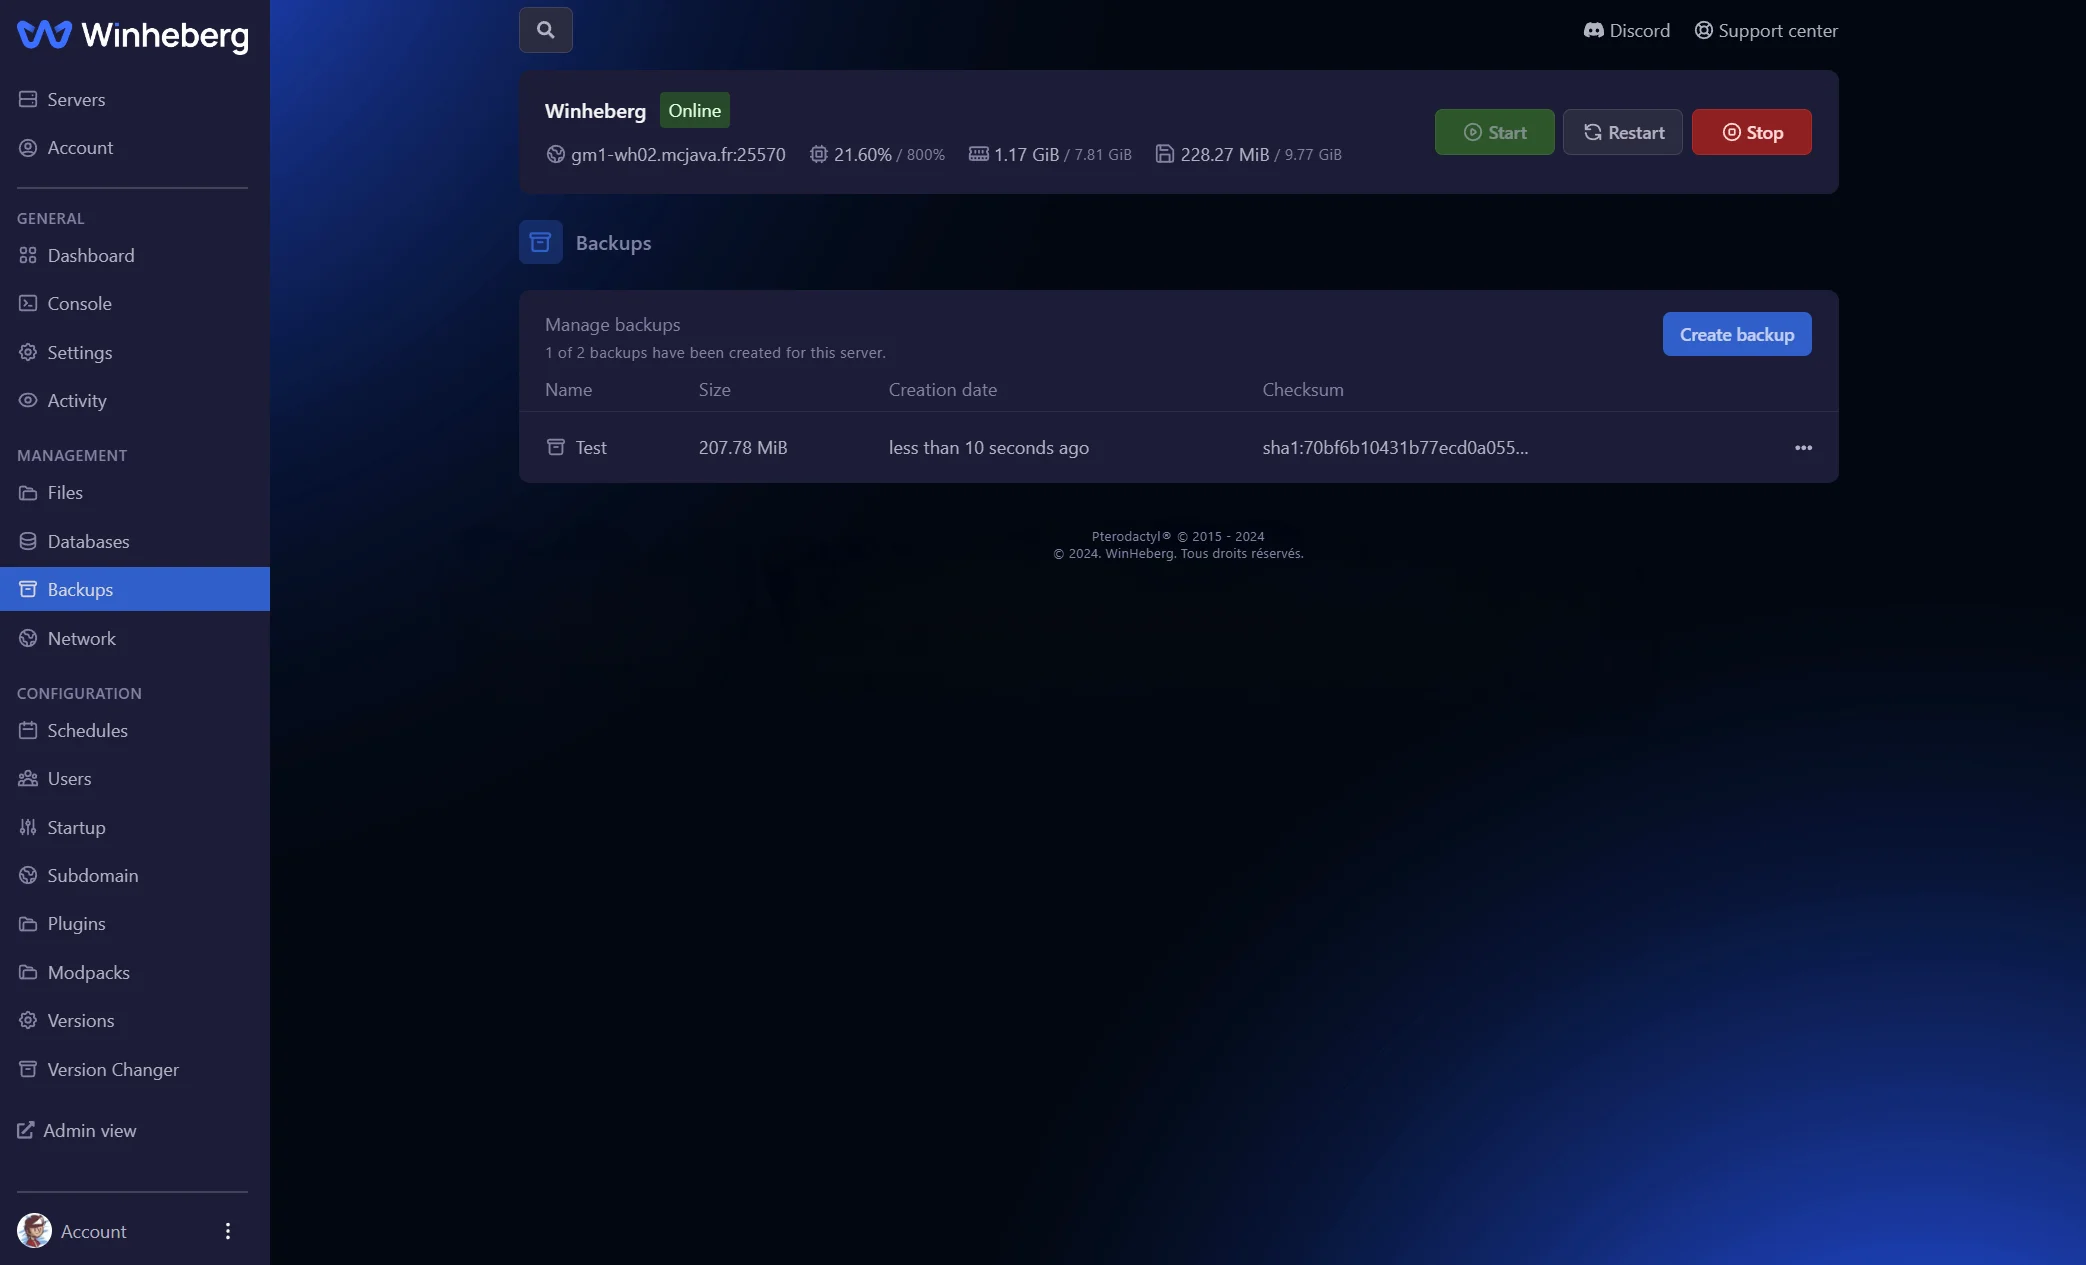Stop the server with red button
Viewport: 2086px width, 1265px height.
1751,132
